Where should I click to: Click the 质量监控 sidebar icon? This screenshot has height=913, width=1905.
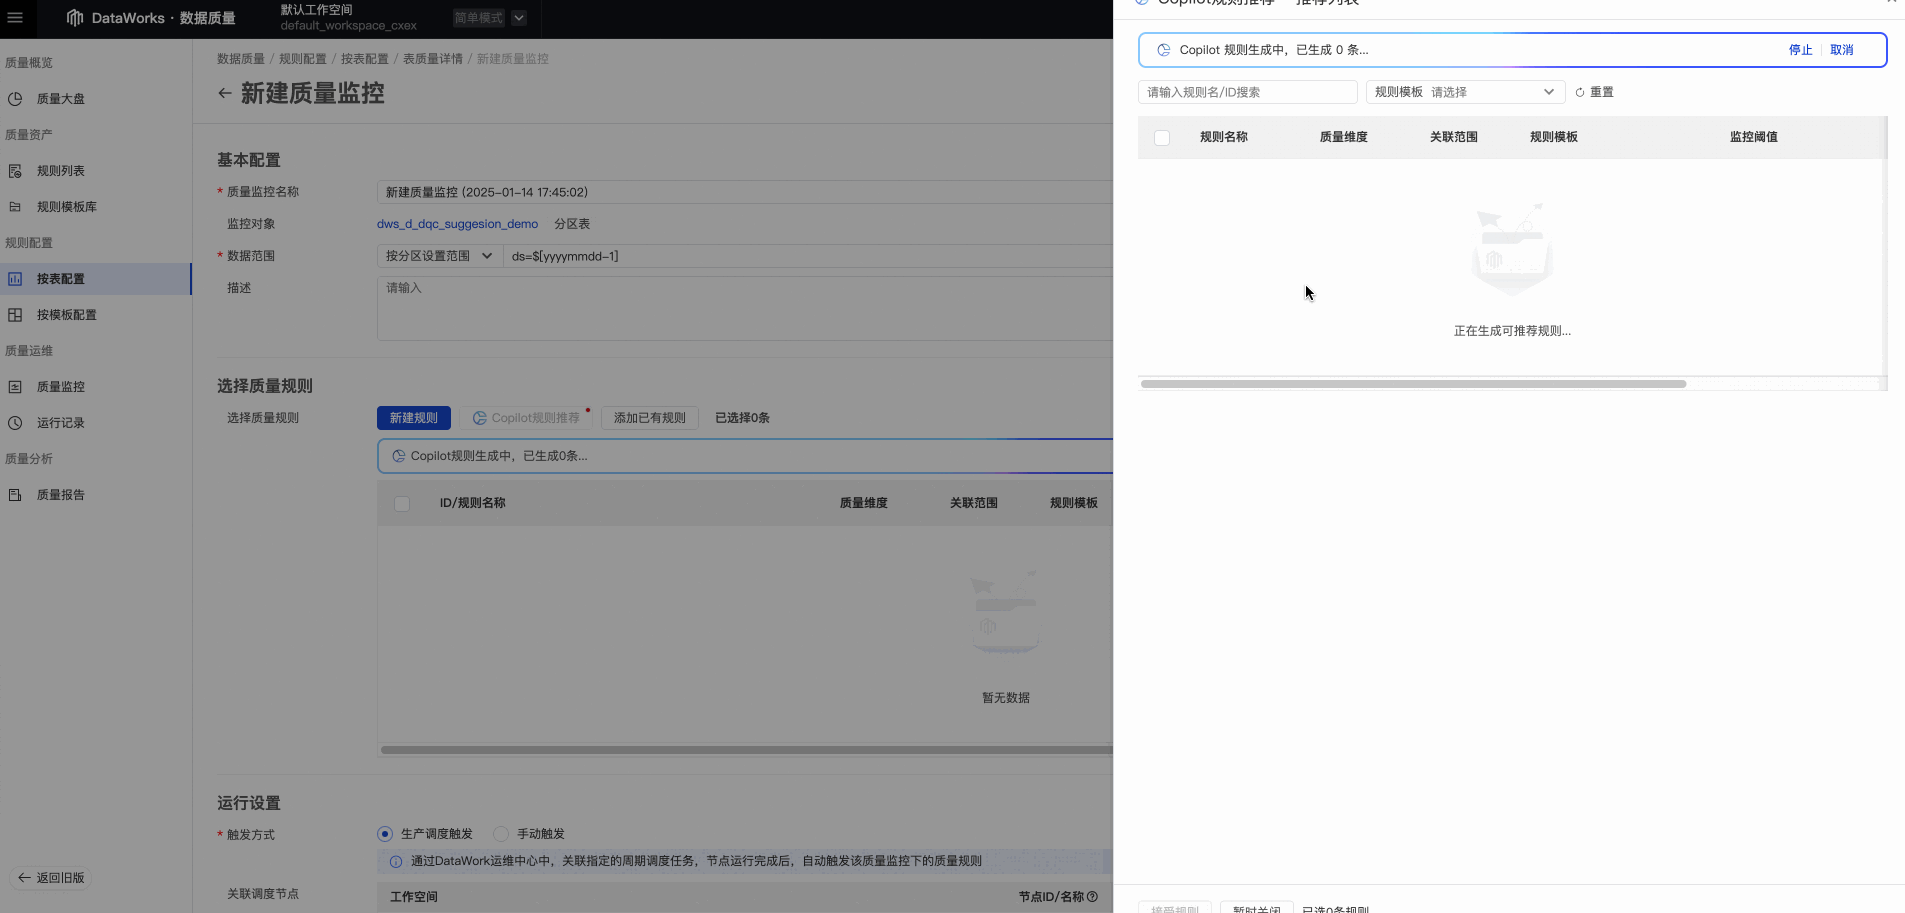point(15,387)
